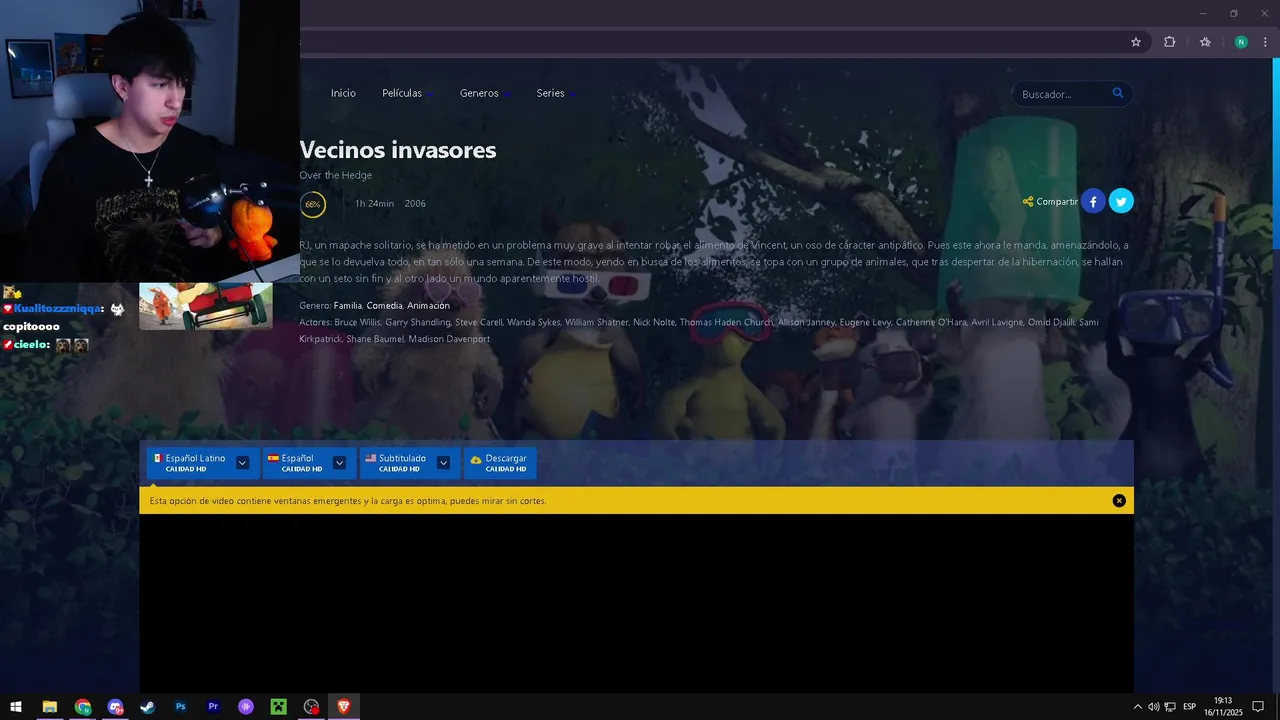The image size is (1280, 720).
Task: Open the browser extensions puzzle icon
Action: point(1169,42)
